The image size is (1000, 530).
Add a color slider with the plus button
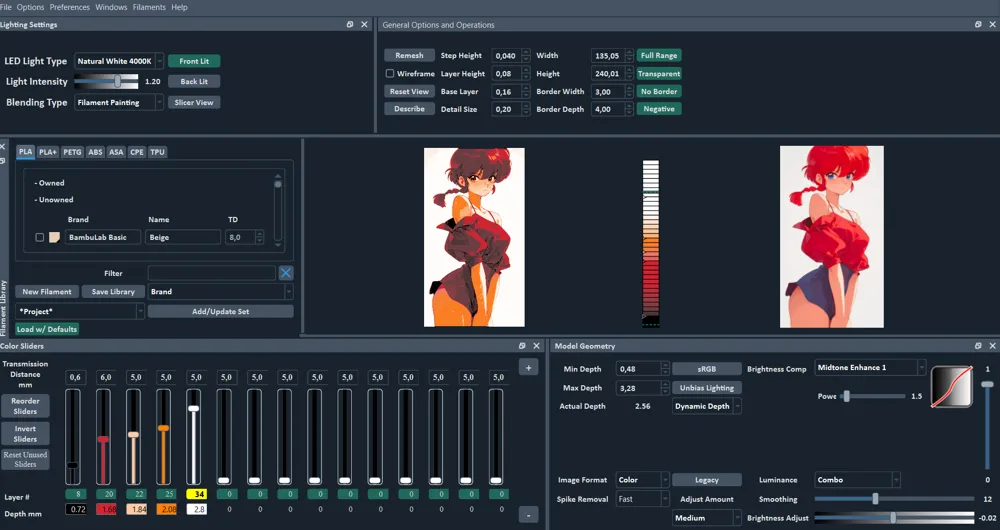click(x=528, y=367)
